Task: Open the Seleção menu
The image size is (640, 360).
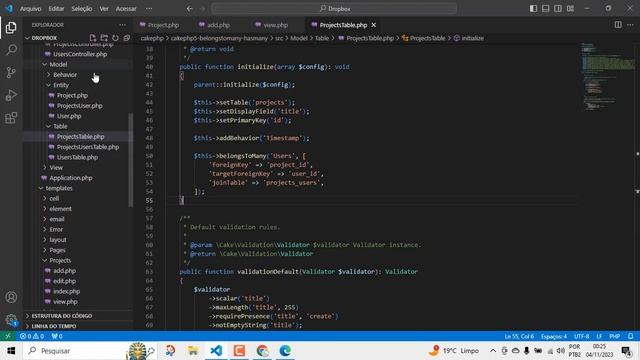Action: coord(82,9)
